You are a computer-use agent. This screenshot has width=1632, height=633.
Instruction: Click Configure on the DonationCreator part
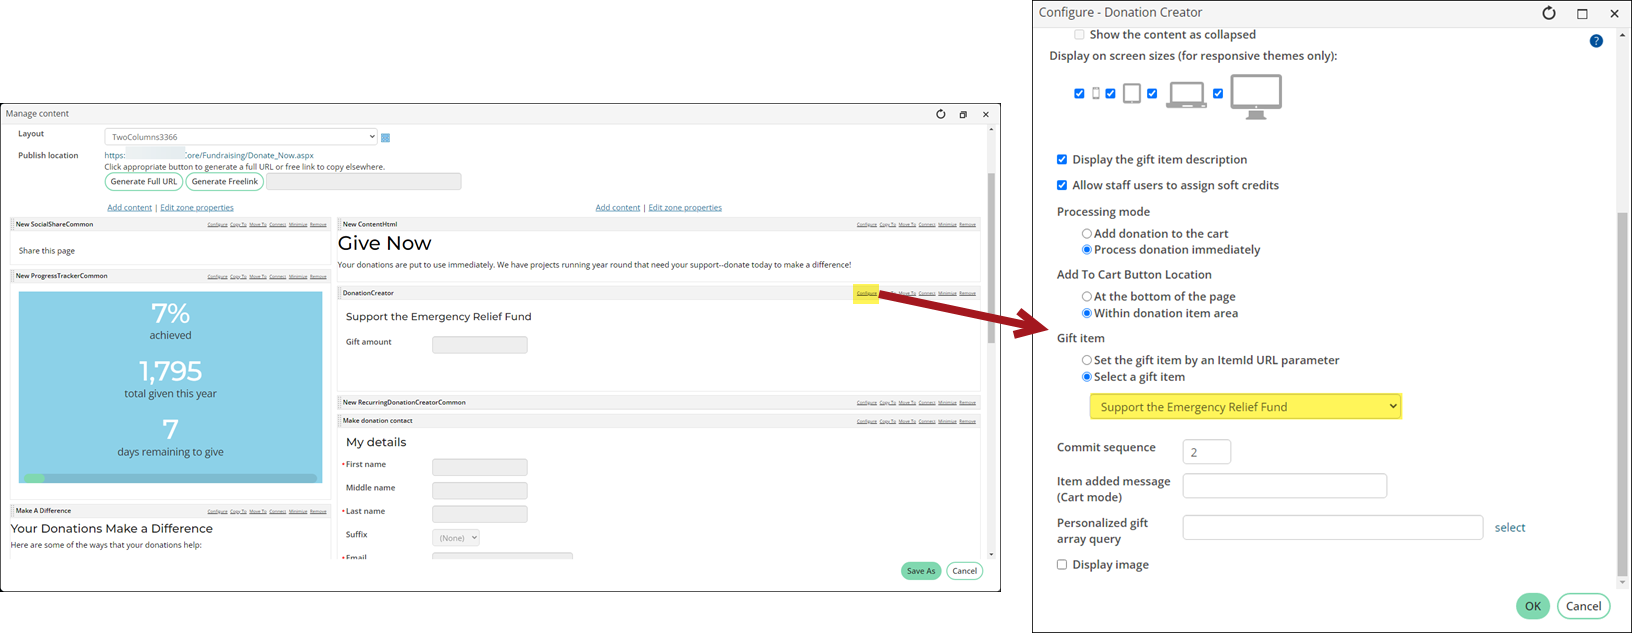click(x=867, y=293)
